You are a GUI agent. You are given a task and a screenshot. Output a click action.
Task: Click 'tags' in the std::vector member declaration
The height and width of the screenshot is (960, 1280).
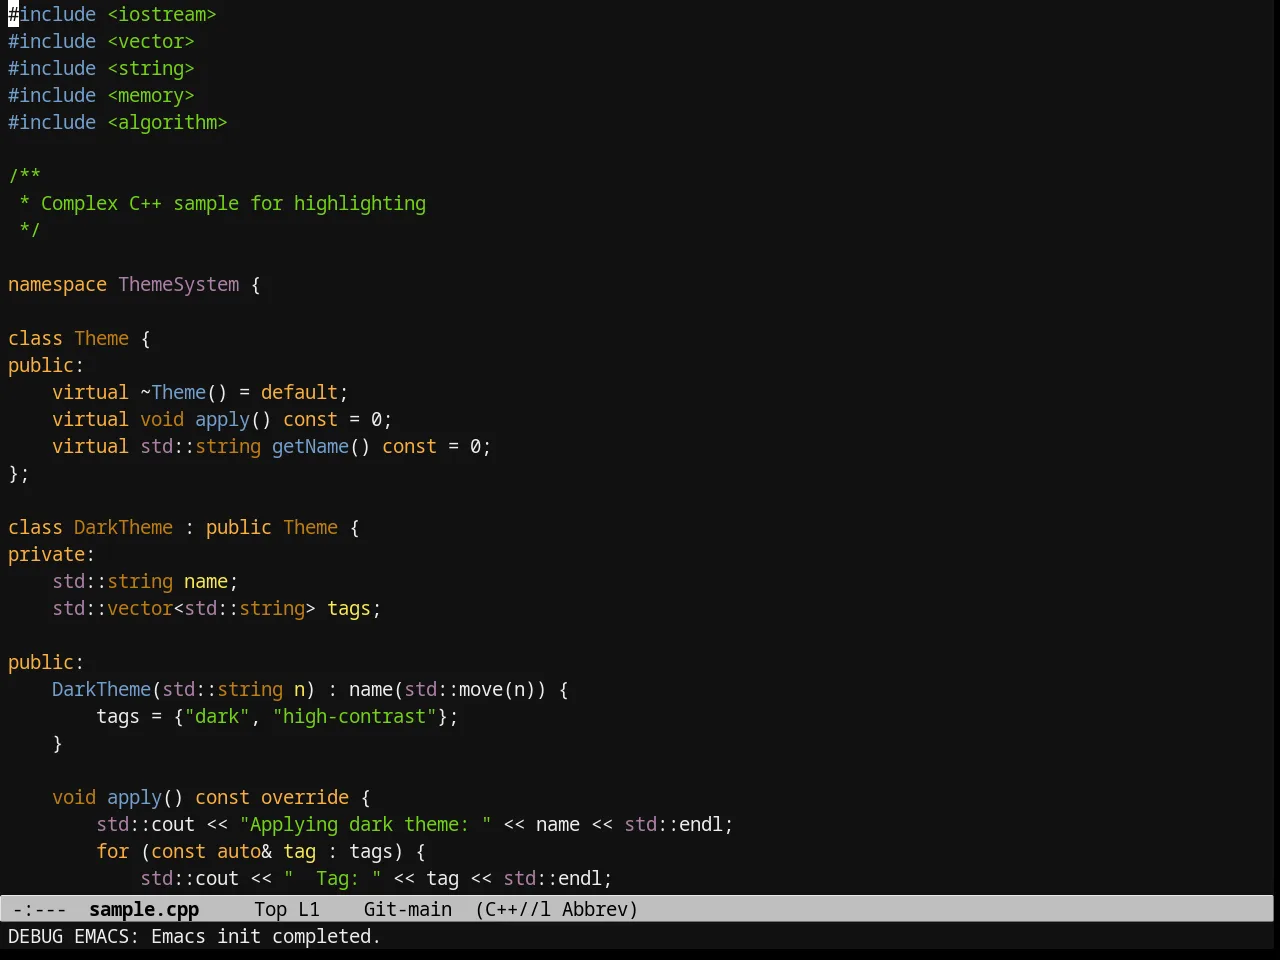click(x=349, y=608)
